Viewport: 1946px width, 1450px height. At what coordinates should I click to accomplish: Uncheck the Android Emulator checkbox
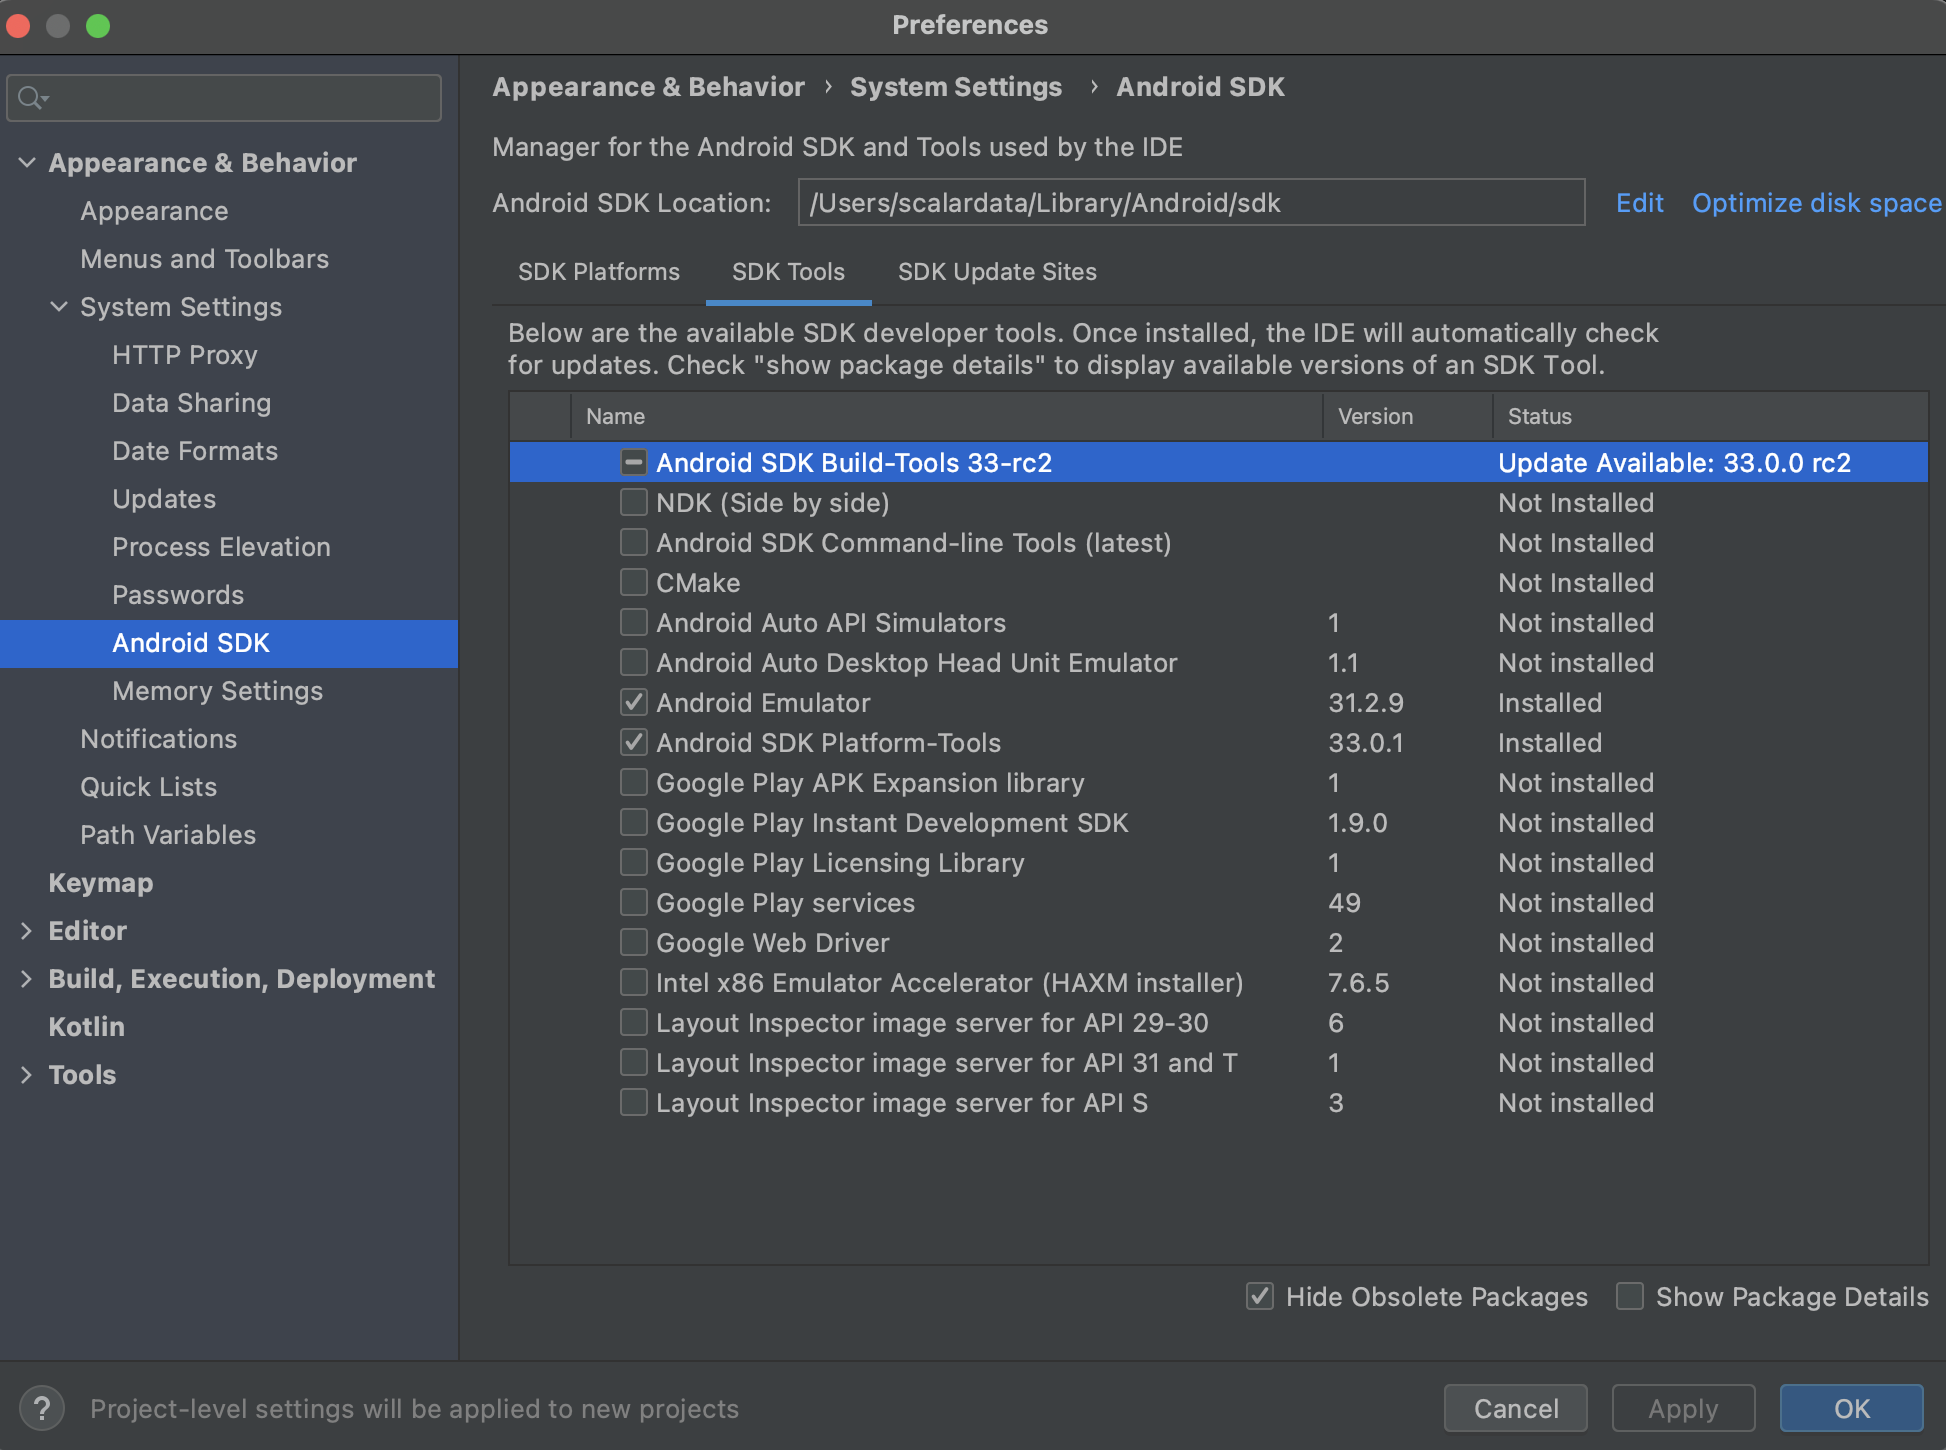pyautogui.click(x=633, y=702)
